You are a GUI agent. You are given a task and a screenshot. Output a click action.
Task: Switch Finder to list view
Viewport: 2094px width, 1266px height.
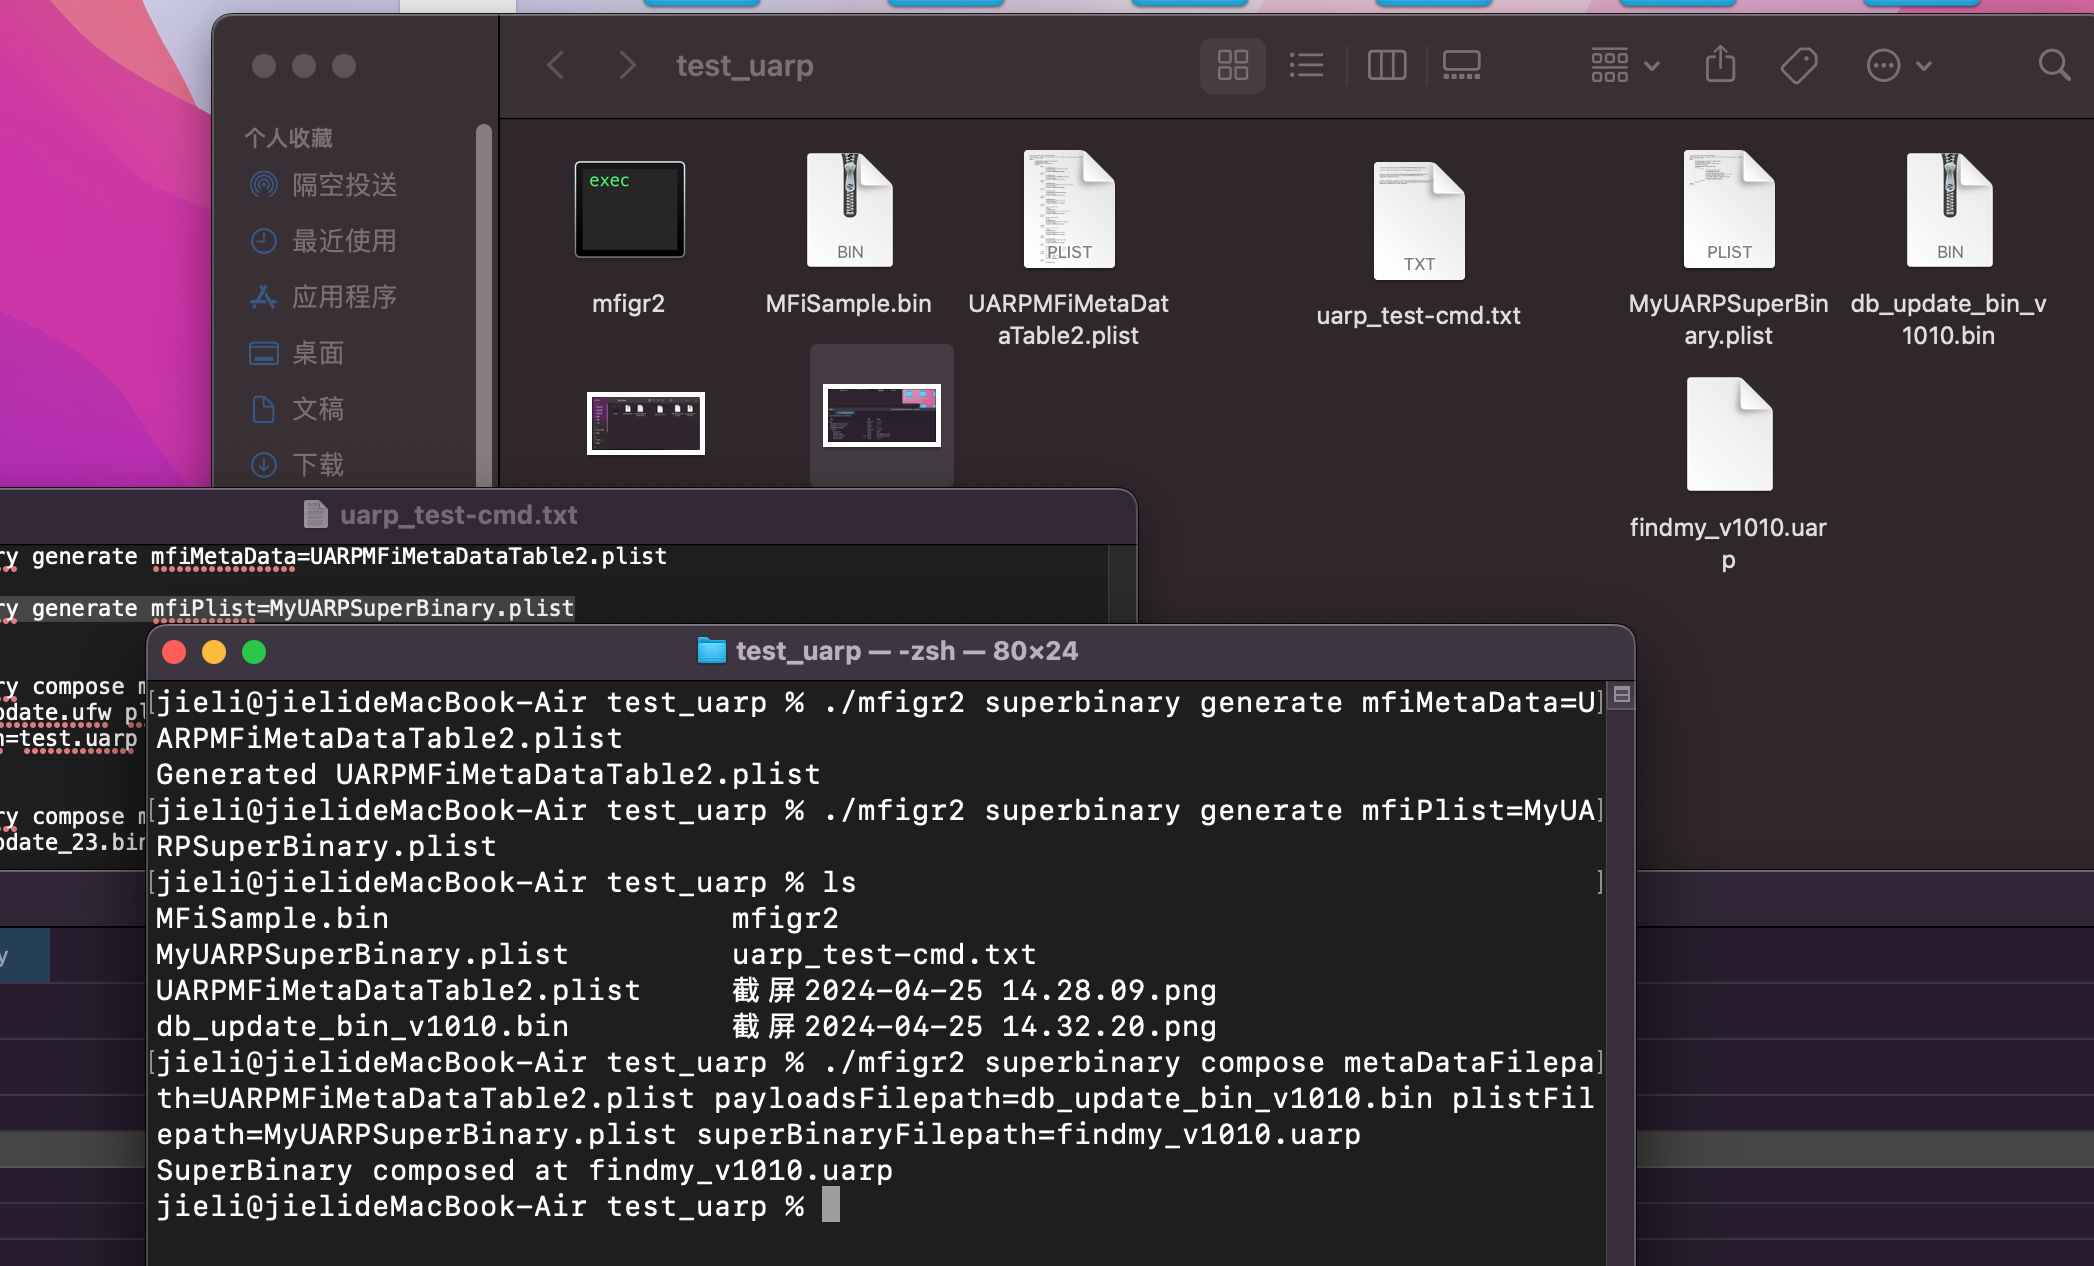tap(1306, 66)
